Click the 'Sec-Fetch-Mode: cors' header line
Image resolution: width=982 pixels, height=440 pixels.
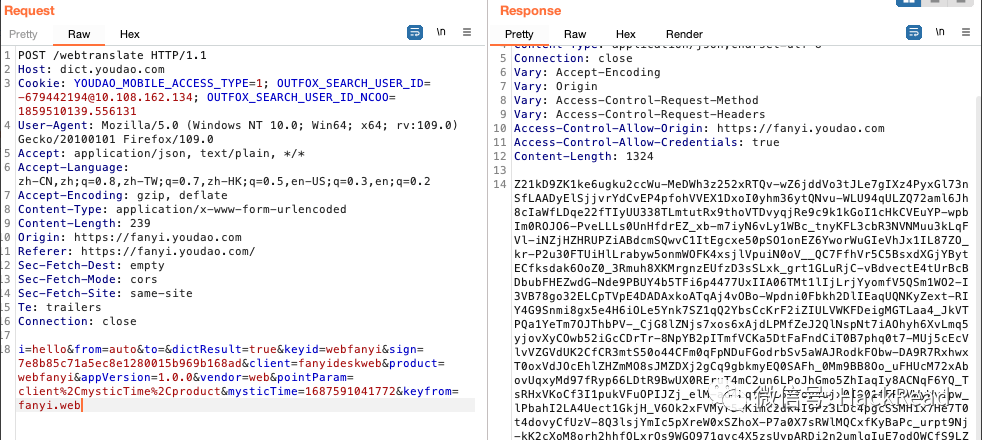click(x=88, y=279)
